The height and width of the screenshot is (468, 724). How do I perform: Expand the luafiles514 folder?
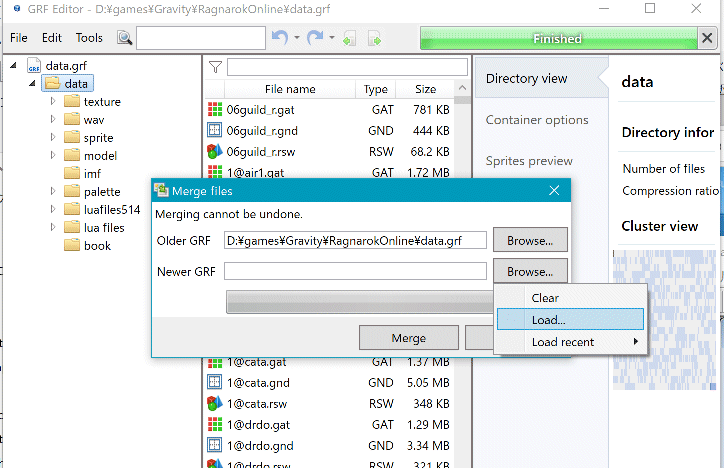click(53, 209)
